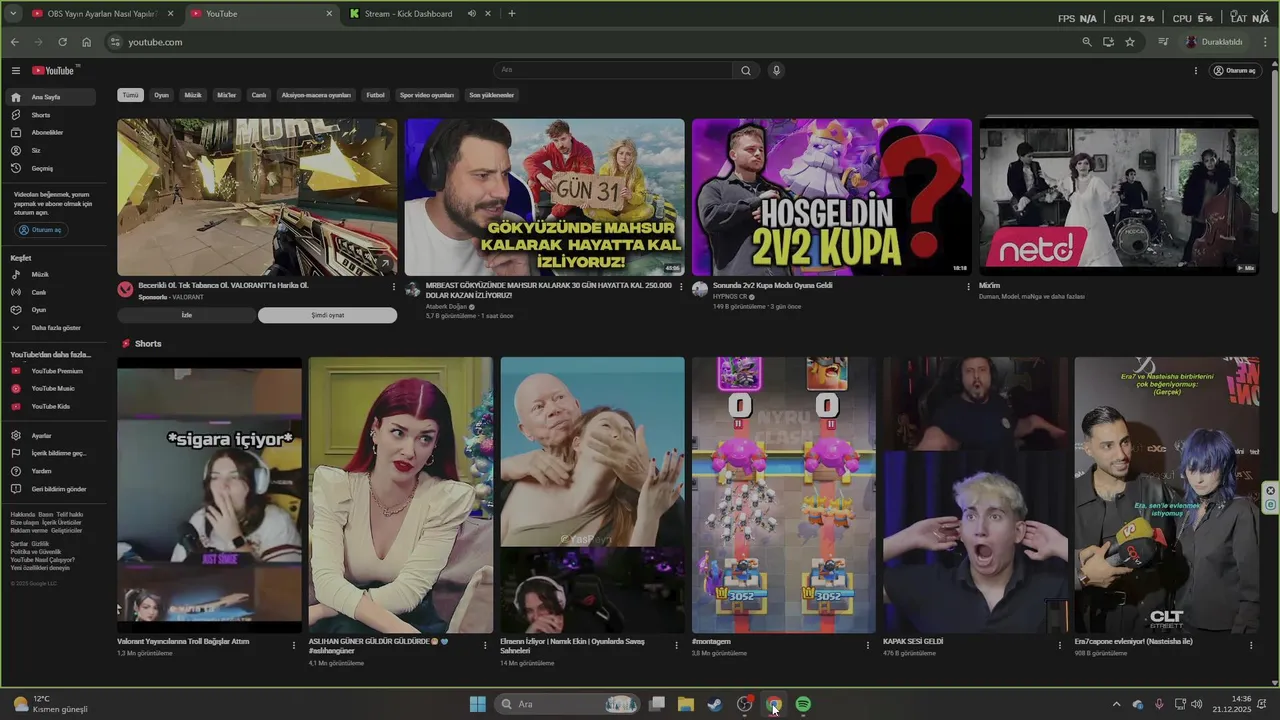Click the YouTube search input field

click(613, 70)
